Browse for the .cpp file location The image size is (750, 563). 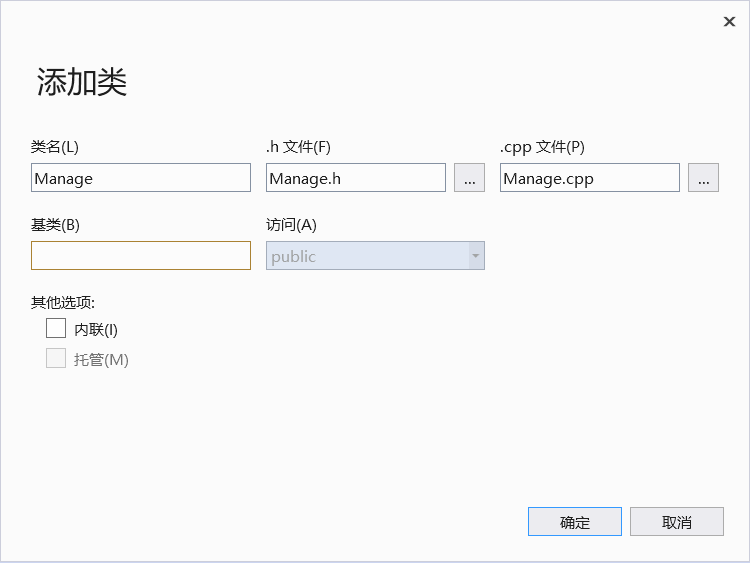click(x=703, y=178)
